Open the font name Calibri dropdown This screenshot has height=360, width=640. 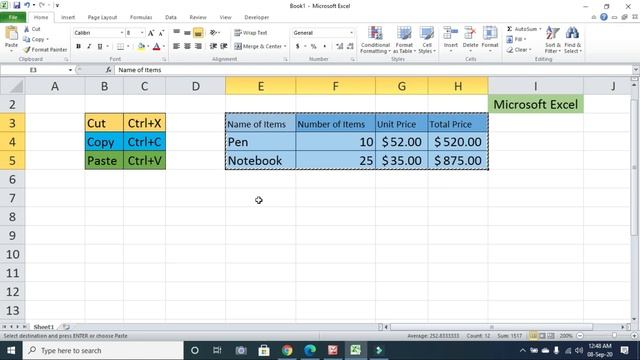pos(121,33)
